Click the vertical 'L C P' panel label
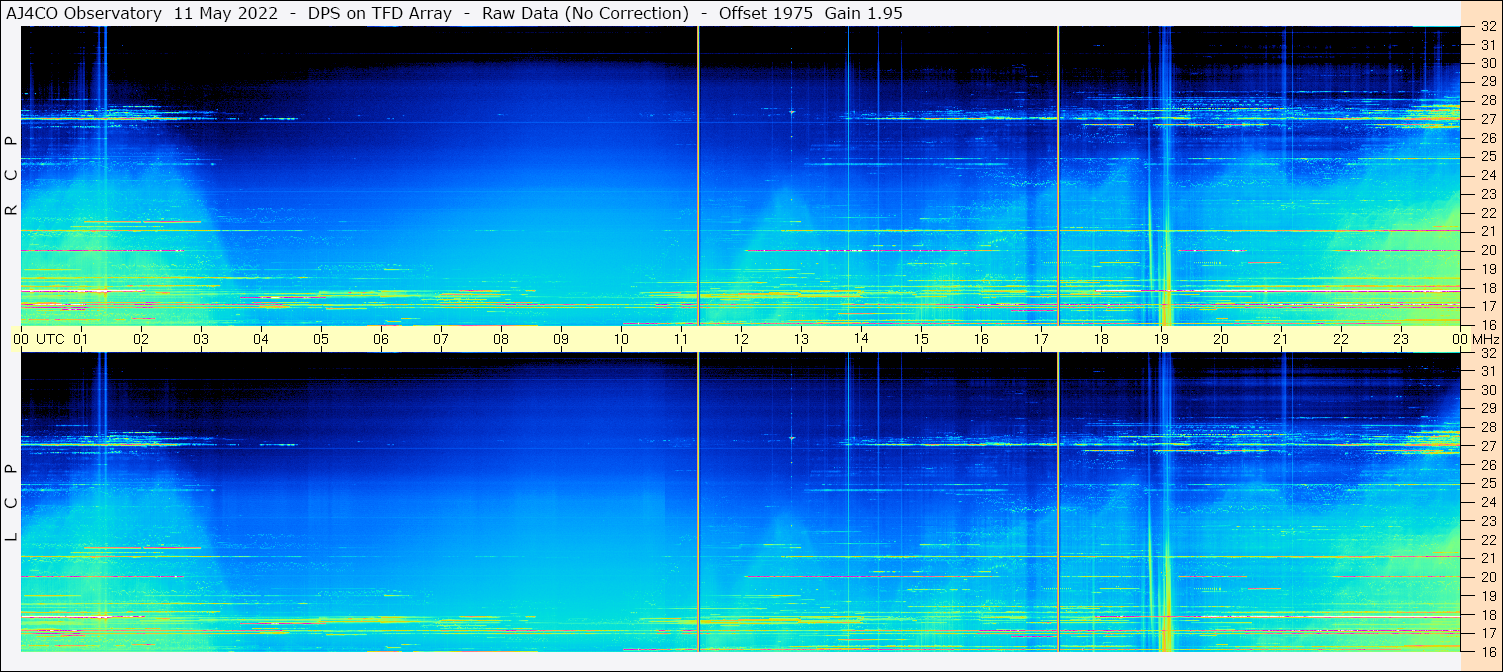Image resolution: width=1503 pixels, height=672 pixels. [x=12, y=502]
